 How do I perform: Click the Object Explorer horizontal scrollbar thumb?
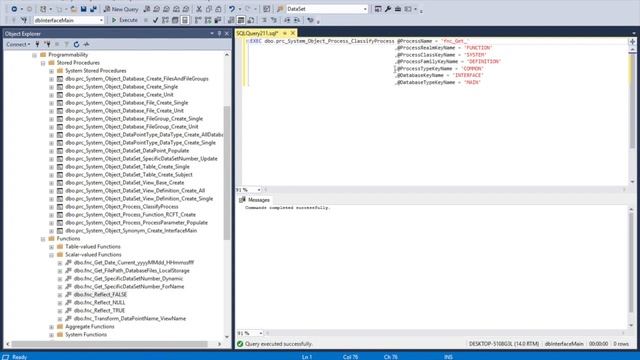[109, 344]
